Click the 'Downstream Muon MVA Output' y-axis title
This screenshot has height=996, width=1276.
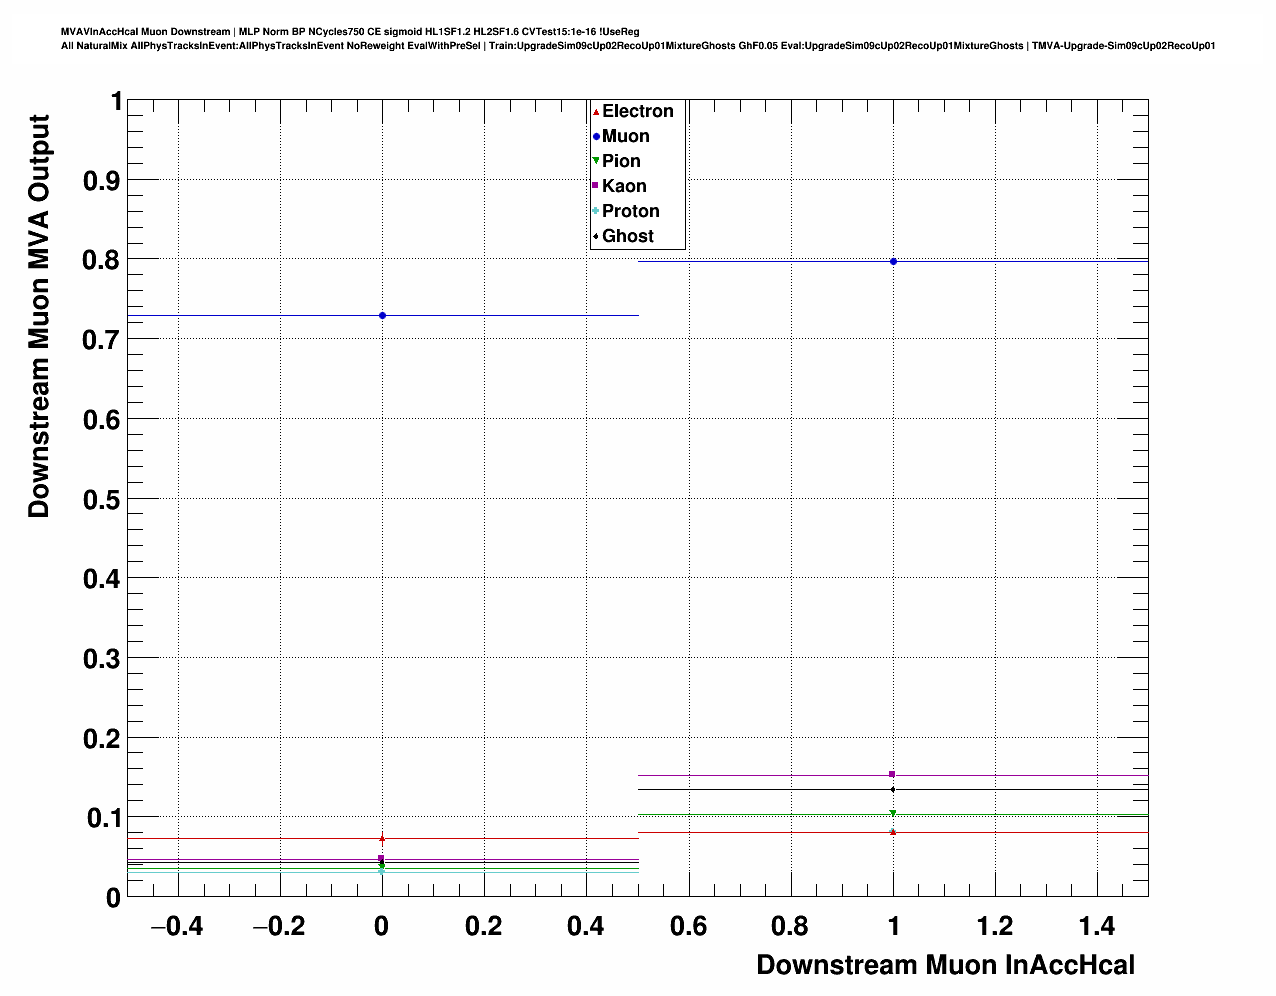[x=39, y=316]
